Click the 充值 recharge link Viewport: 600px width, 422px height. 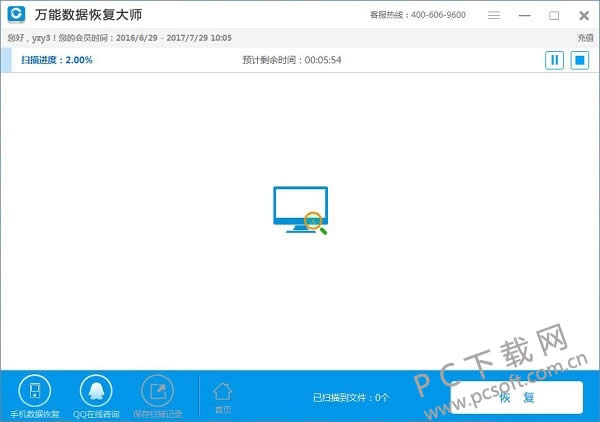coord(585,38)
